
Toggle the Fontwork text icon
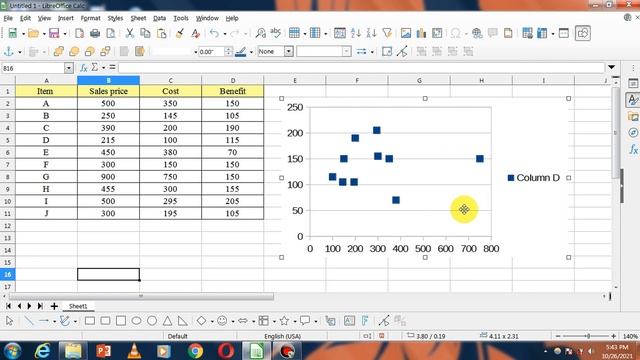pyautogui.click(x=365, y=321)
